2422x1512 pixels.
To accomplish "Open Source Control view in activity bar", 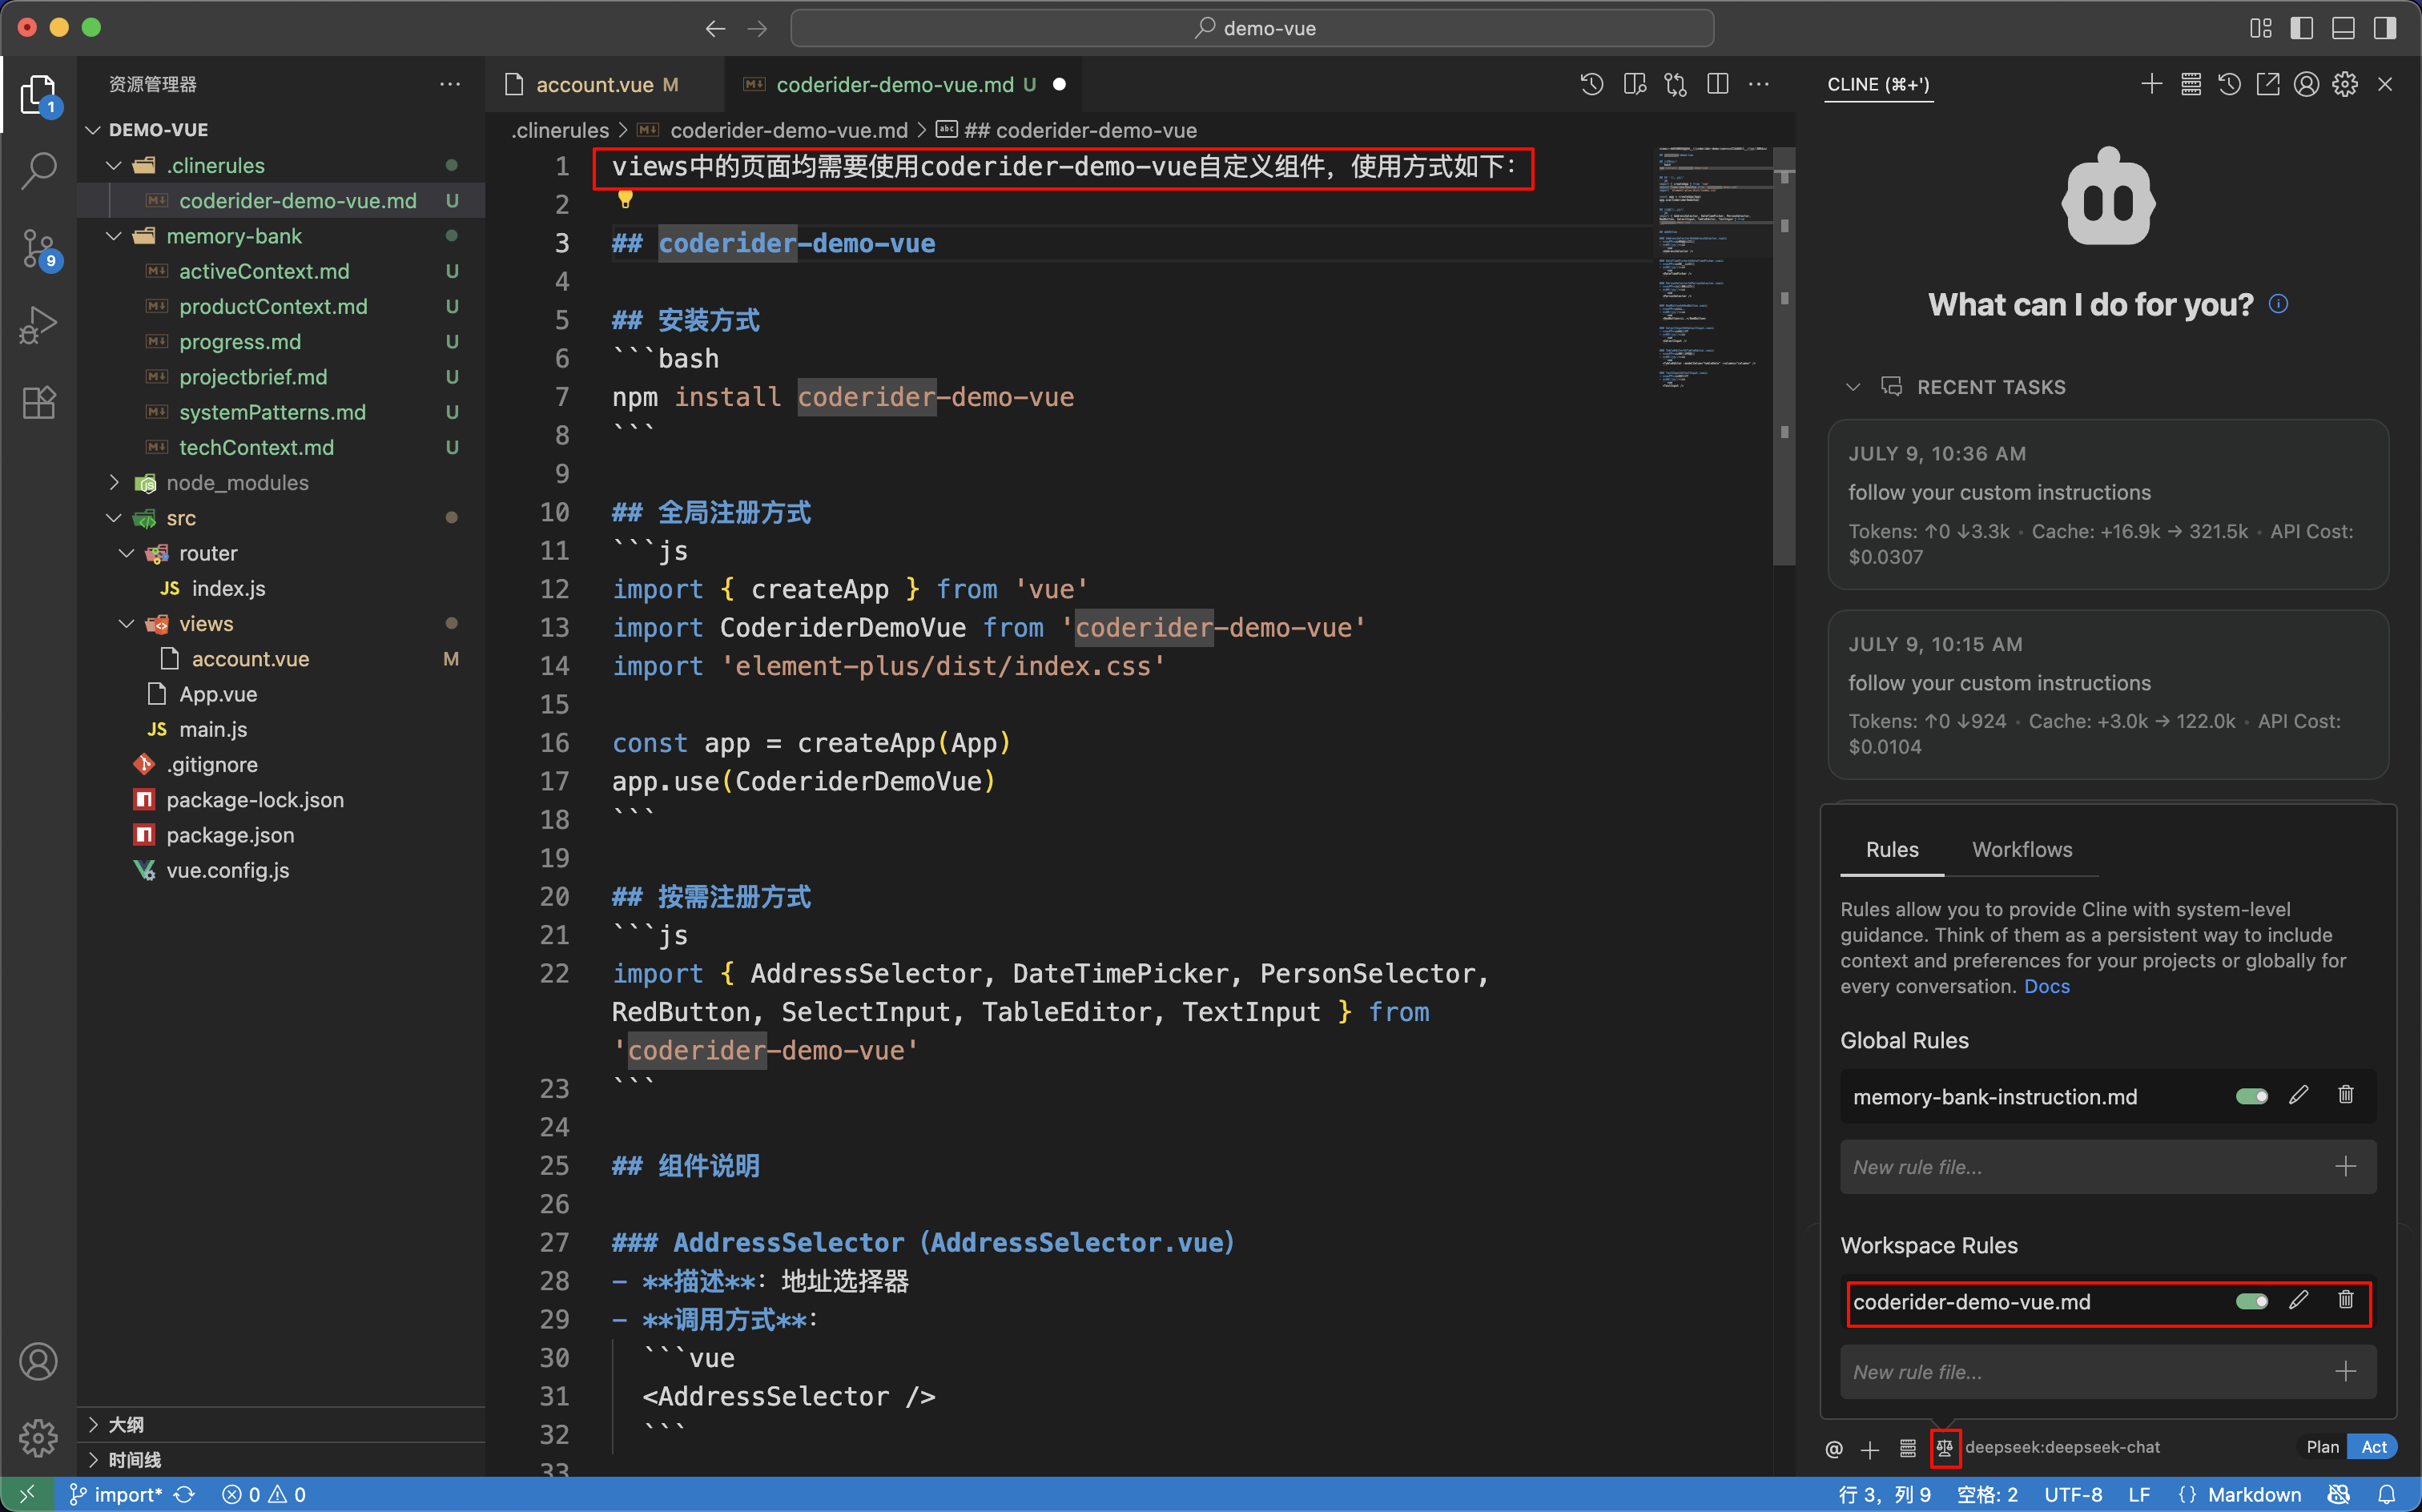I will [x=38, y=248].
